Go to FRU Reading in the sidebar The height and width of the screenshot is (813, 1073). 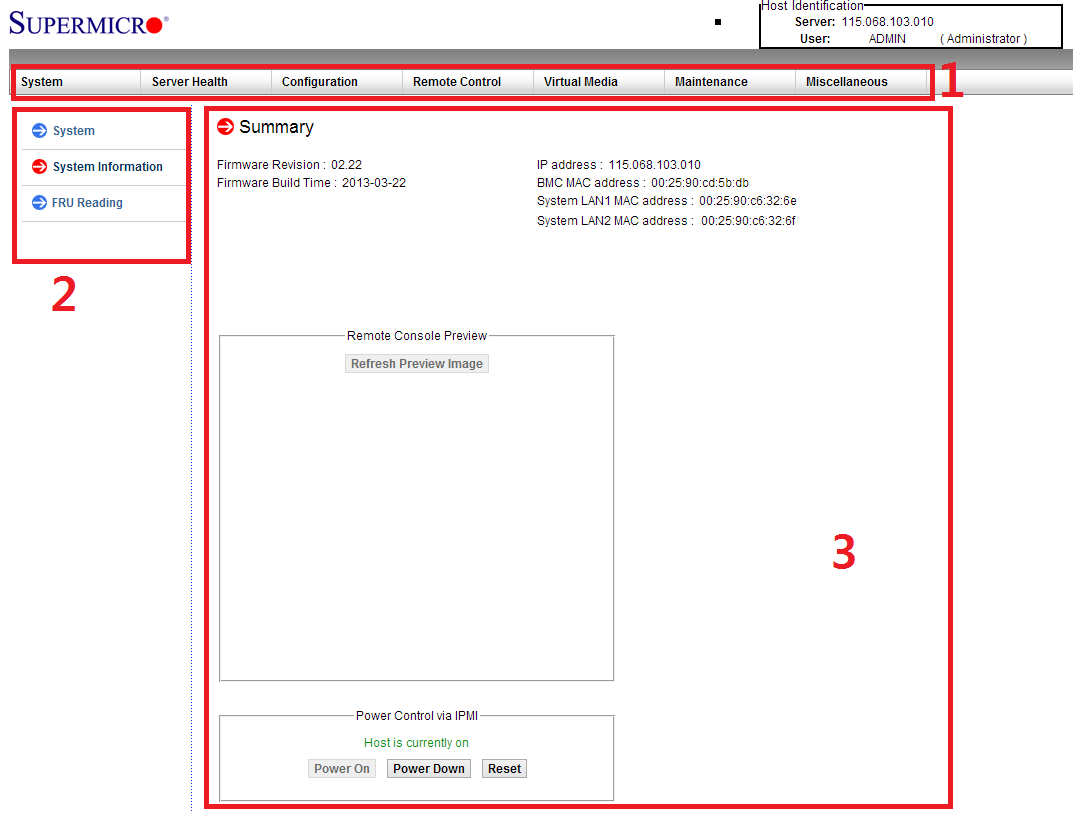point(87,203)
